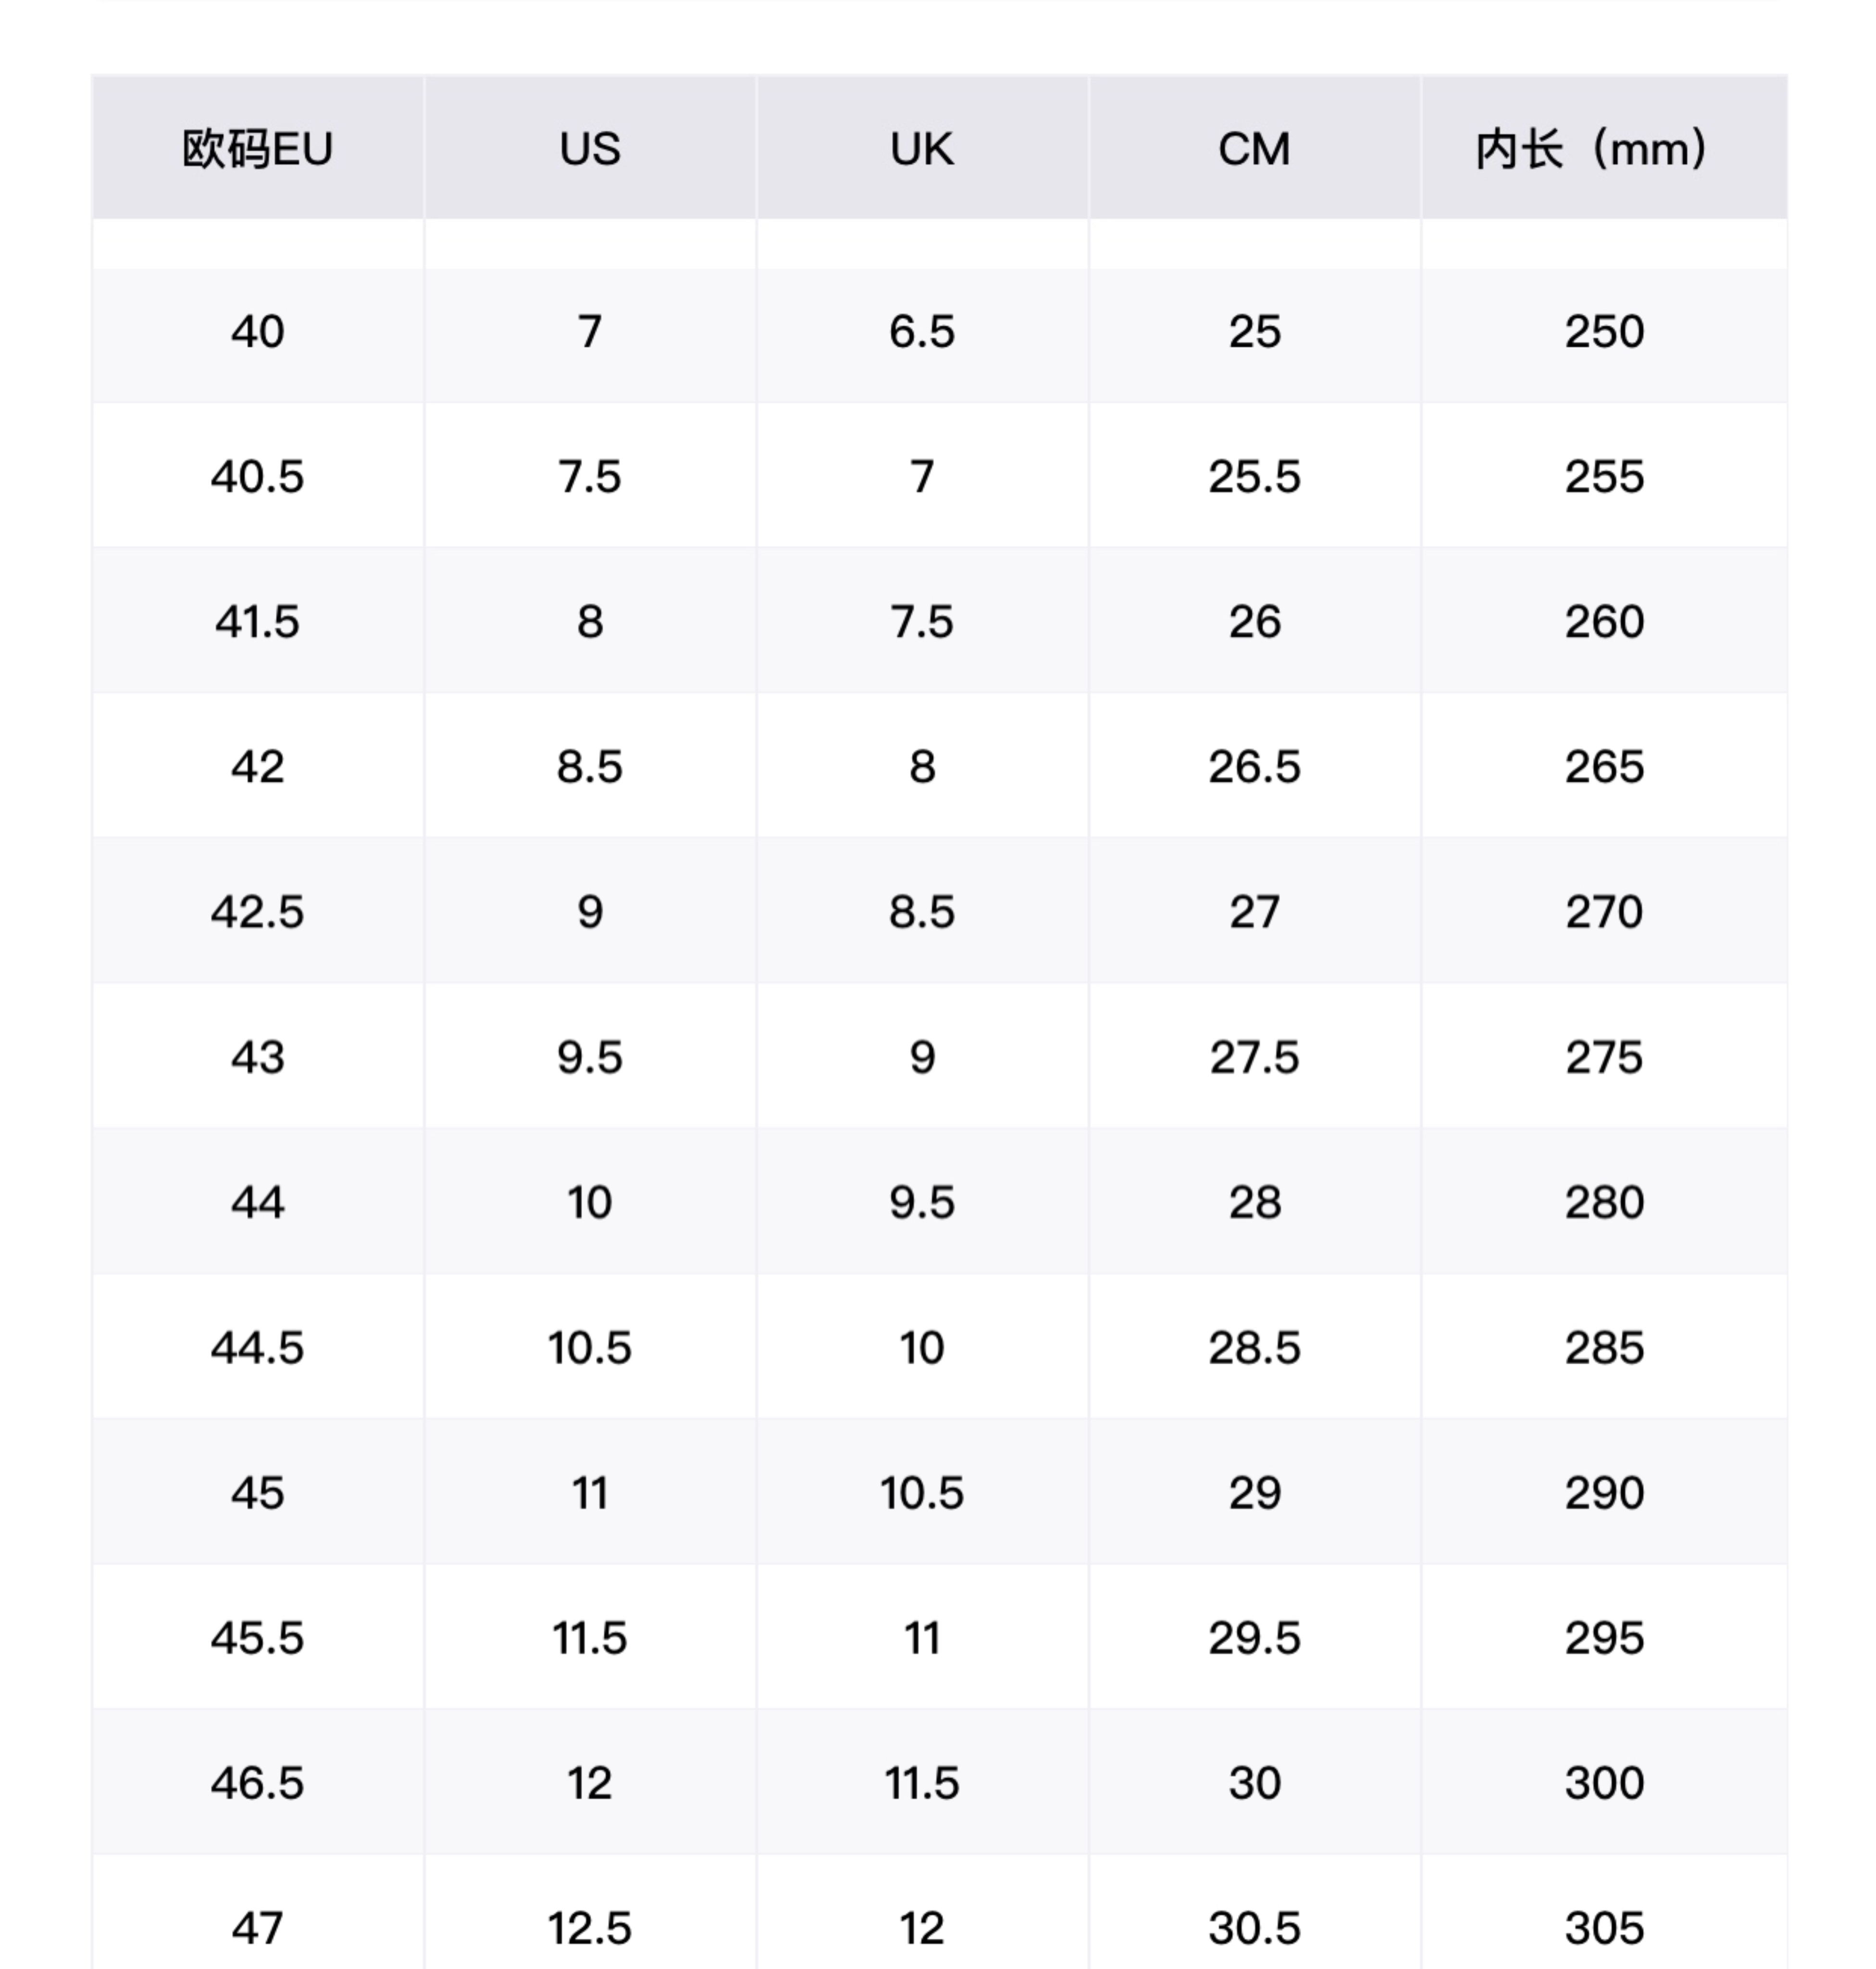This screenshot has width=1876, height=1969.
Task: Select EU size 47 cell
Action: (257, 1927)
